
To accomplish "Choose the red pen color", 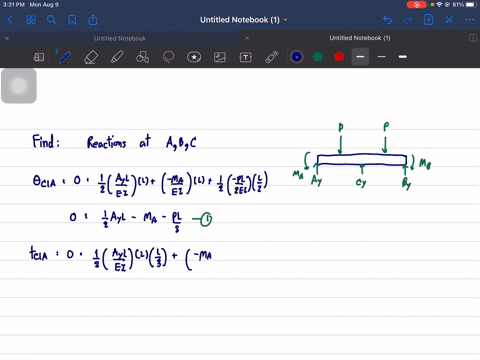I will tap(339, 57).
